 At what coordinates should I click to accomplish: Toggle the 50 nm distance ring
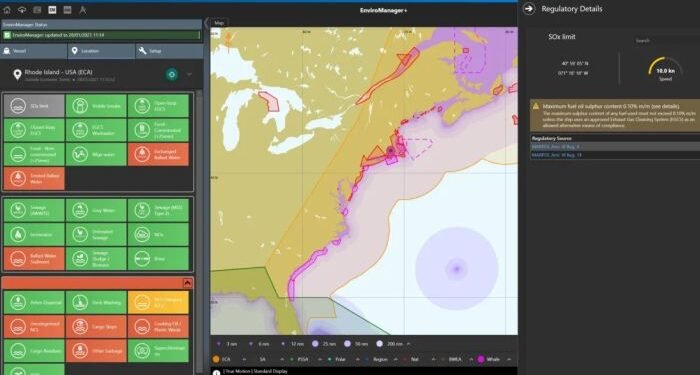(x=347, y=344)
